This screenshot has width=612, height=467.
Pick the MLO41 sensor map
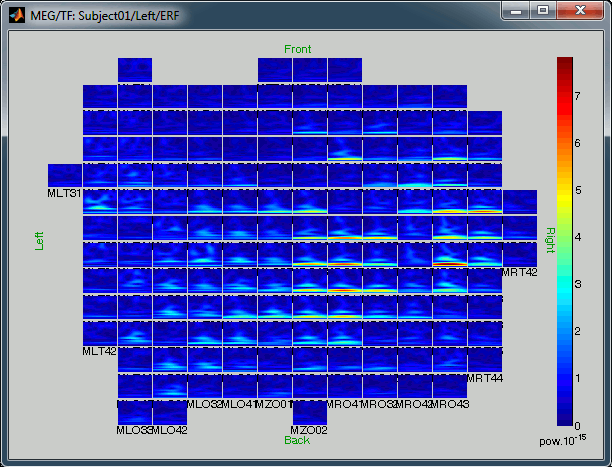239,386
